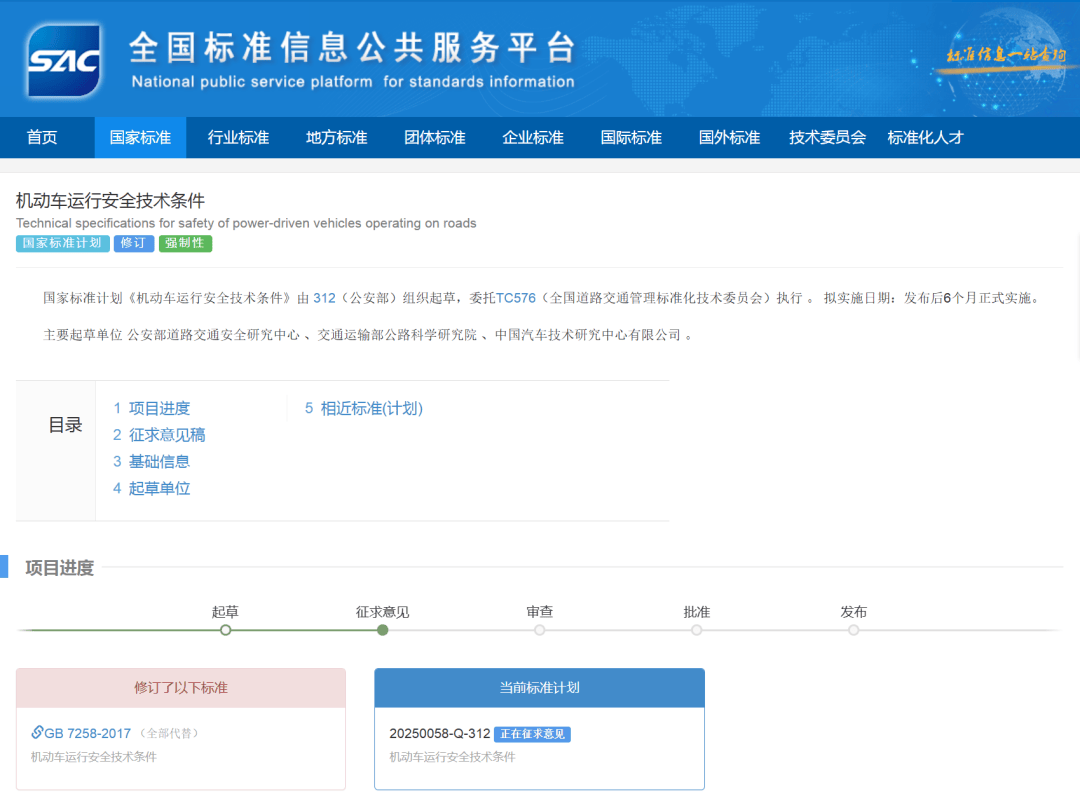Select the 发布 progress step marker
The image size is (1080, 808).
854,630
